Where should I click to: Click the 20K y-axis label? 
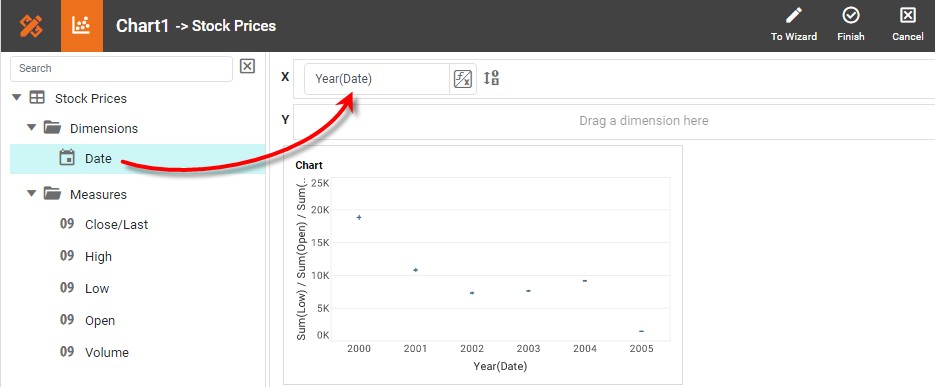coord(320,210)
